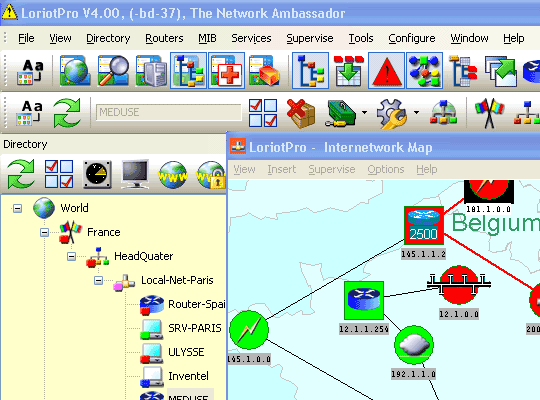Click the crossed flags icon in toolbar

(489, 113)
